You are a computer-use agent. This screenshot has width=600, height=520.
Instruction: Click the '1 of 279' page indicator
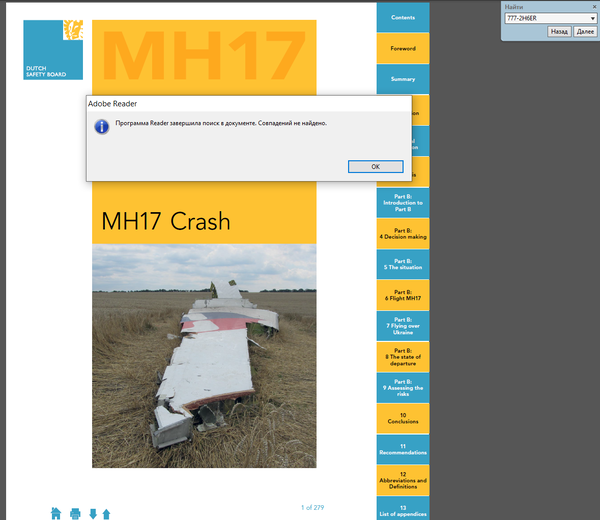coord(312,507)
